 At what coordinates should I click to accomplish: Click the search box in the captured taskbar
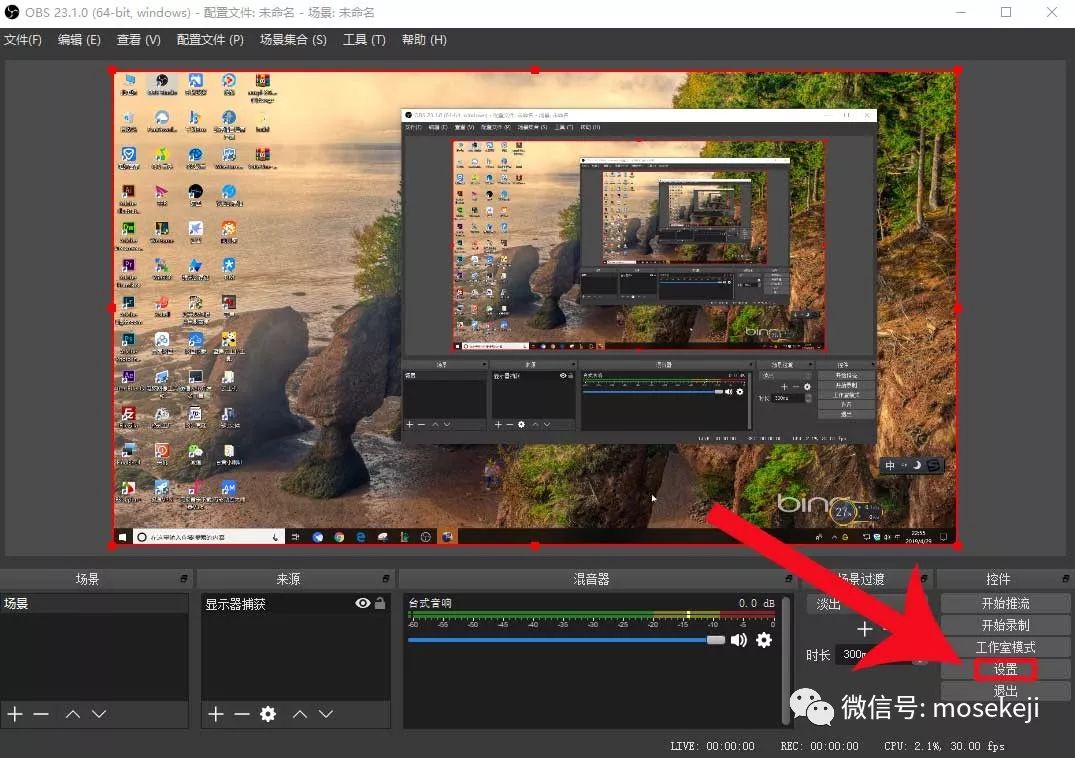(x=208, y=537)
